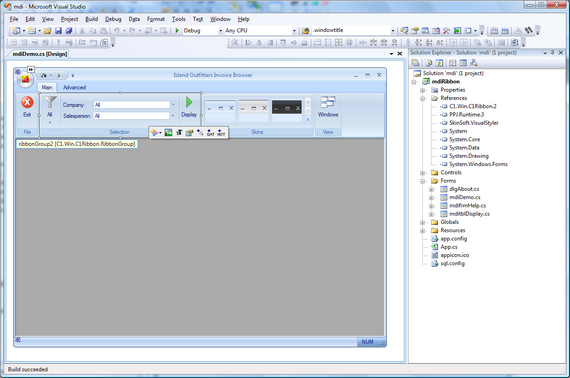The image size is (570, 378).
Task: Select dlgAbout.cs in Solution Explorer
Action: coord(464,189)
